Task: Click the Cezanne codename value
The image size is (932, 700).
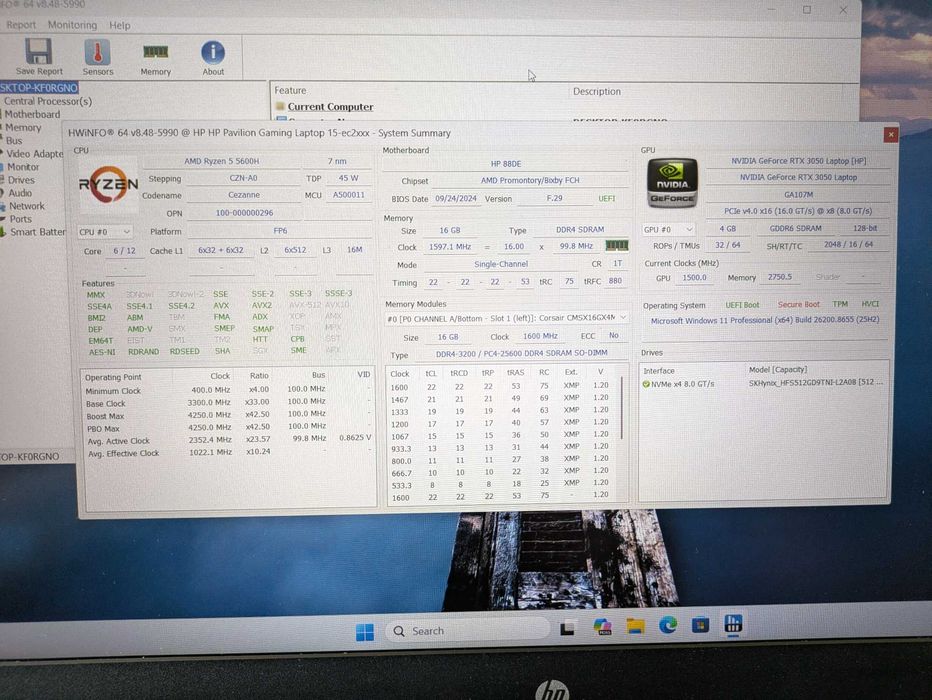Action: point(244,195)
